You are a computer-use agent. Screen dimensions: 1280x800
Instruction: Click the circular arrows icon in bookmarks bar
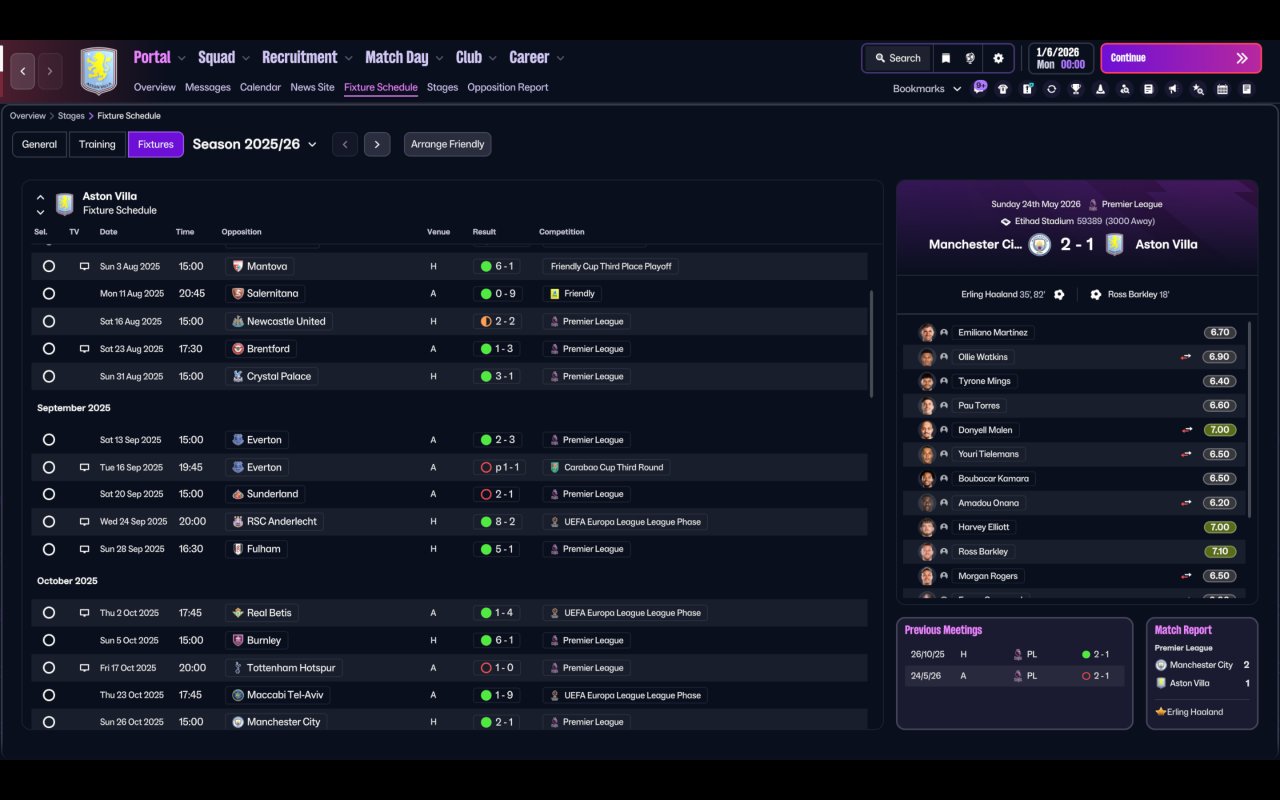(x=1051, y=89)
